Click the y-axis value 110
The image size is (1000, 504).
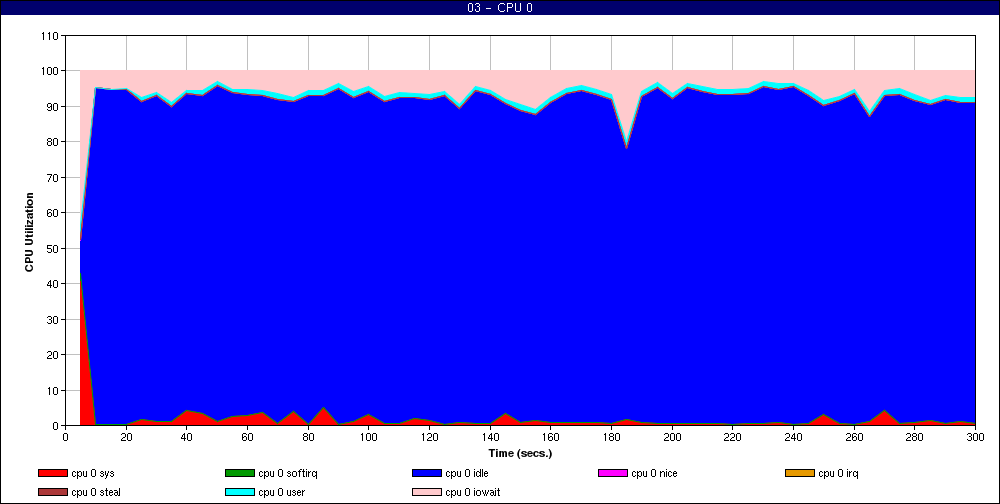click(x=49, y=36)
